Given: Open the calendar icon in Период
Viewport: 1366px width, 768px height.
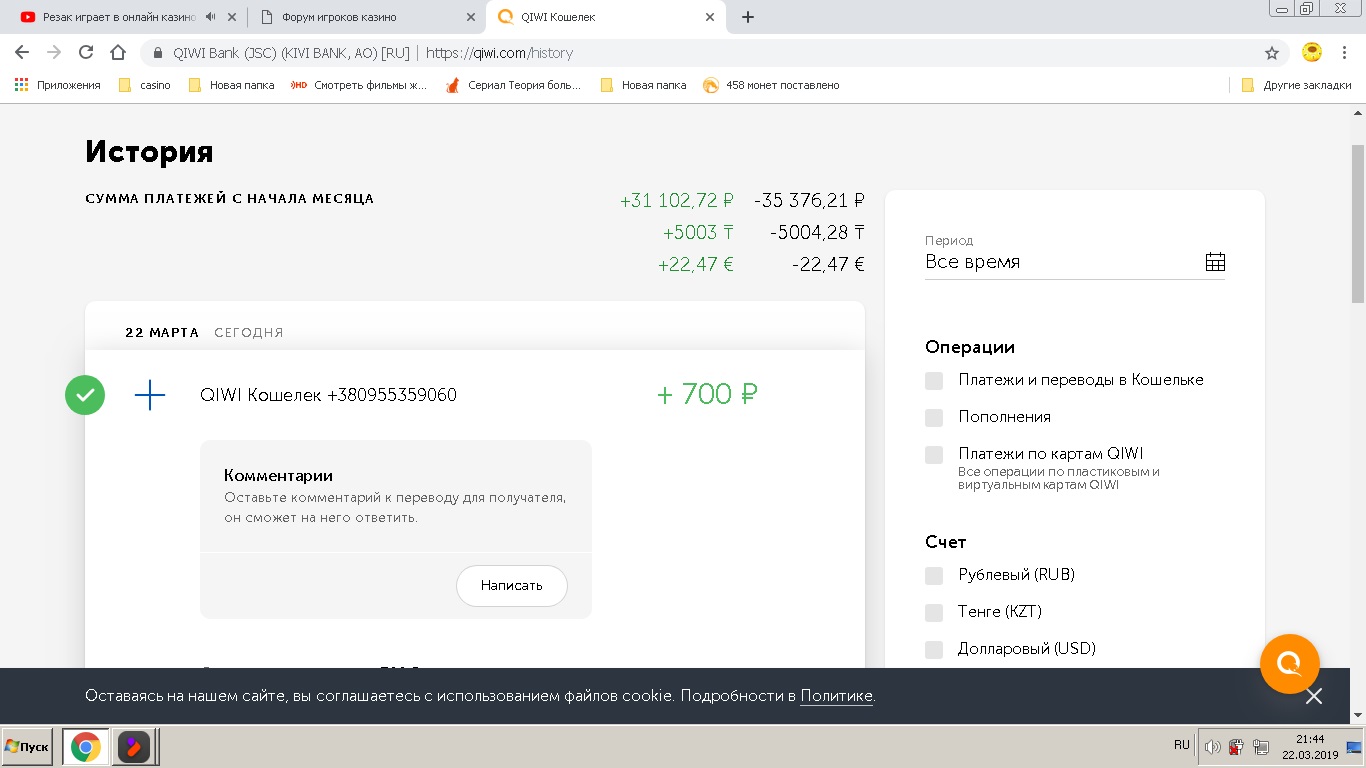Looking at the screenshot, I should click(1215, 262).
